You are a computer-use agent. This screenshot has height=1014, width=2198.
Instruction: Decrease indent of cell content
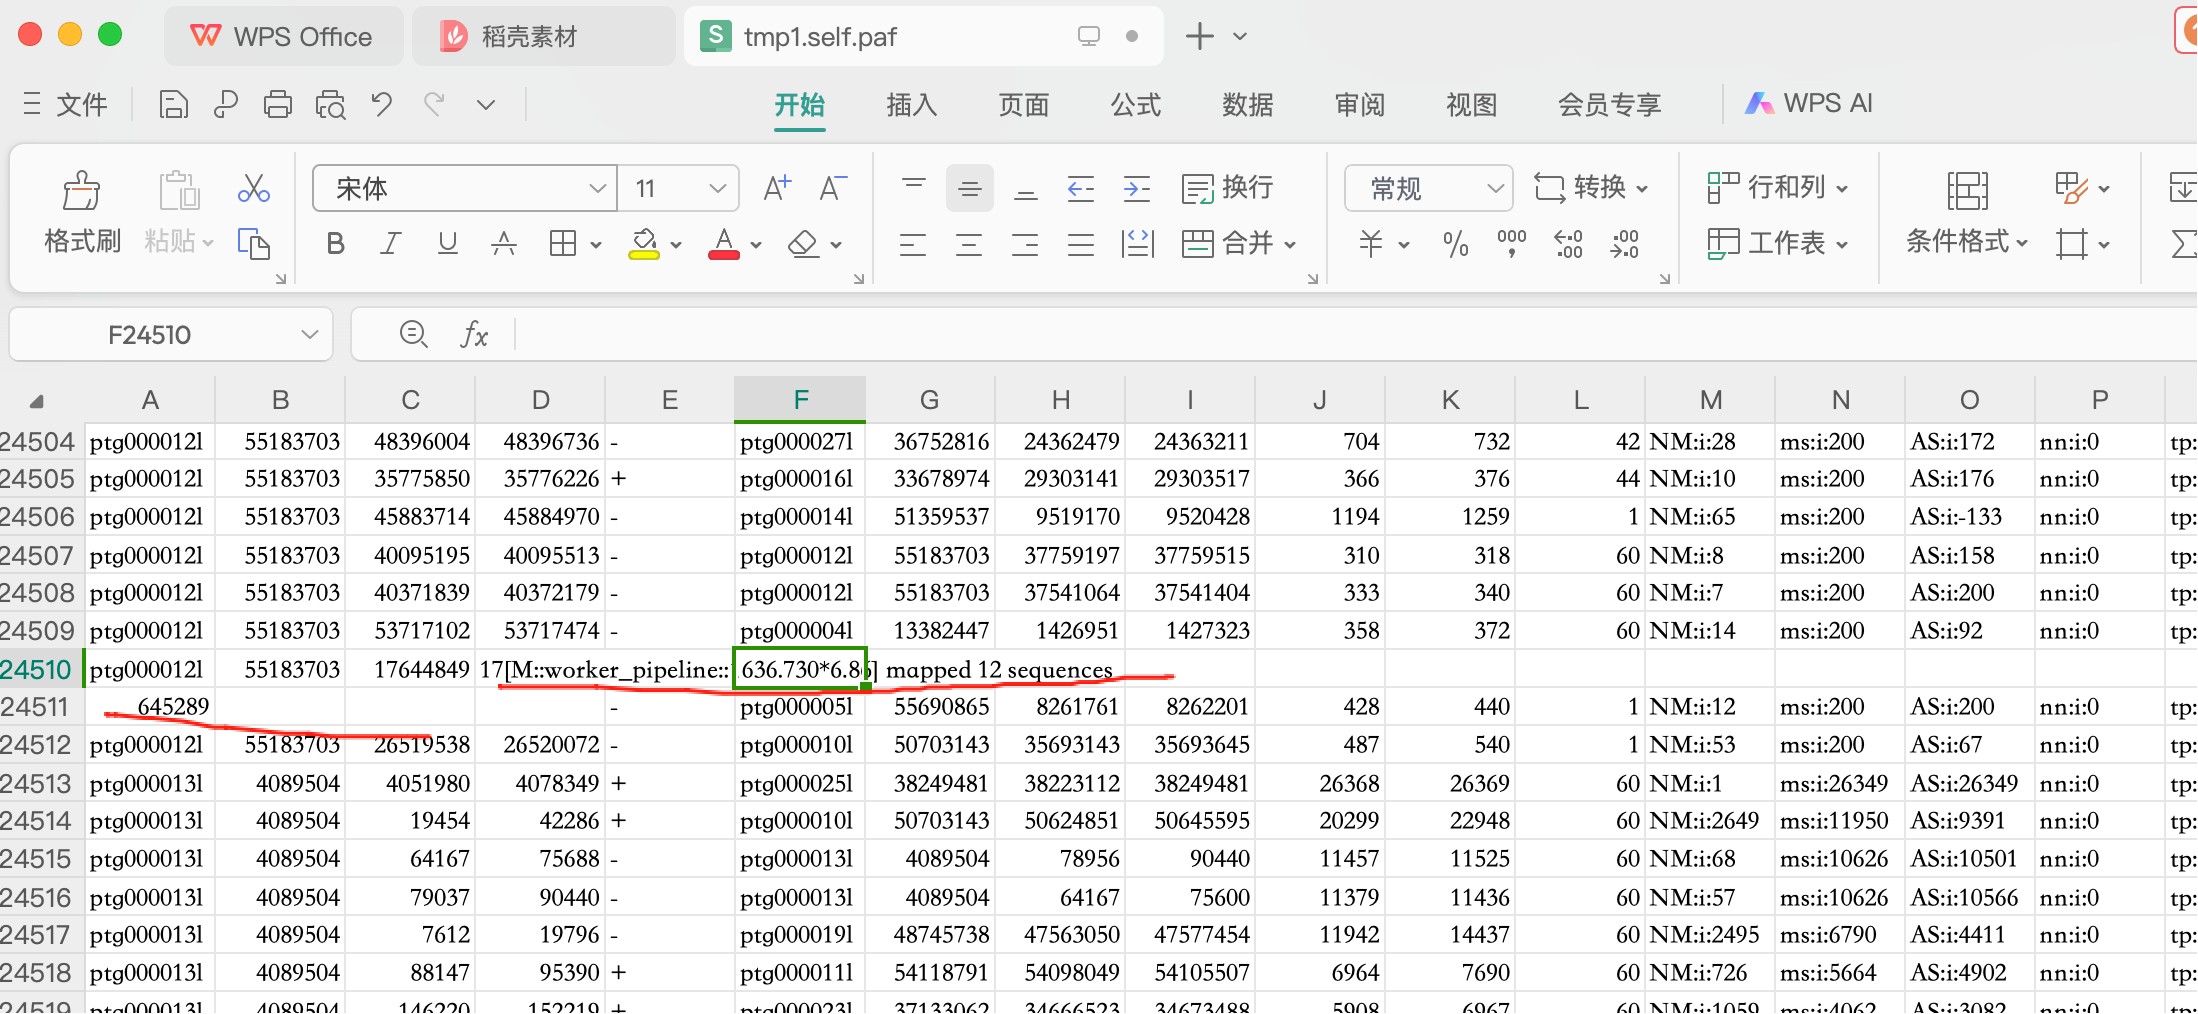coord(1081,188)
